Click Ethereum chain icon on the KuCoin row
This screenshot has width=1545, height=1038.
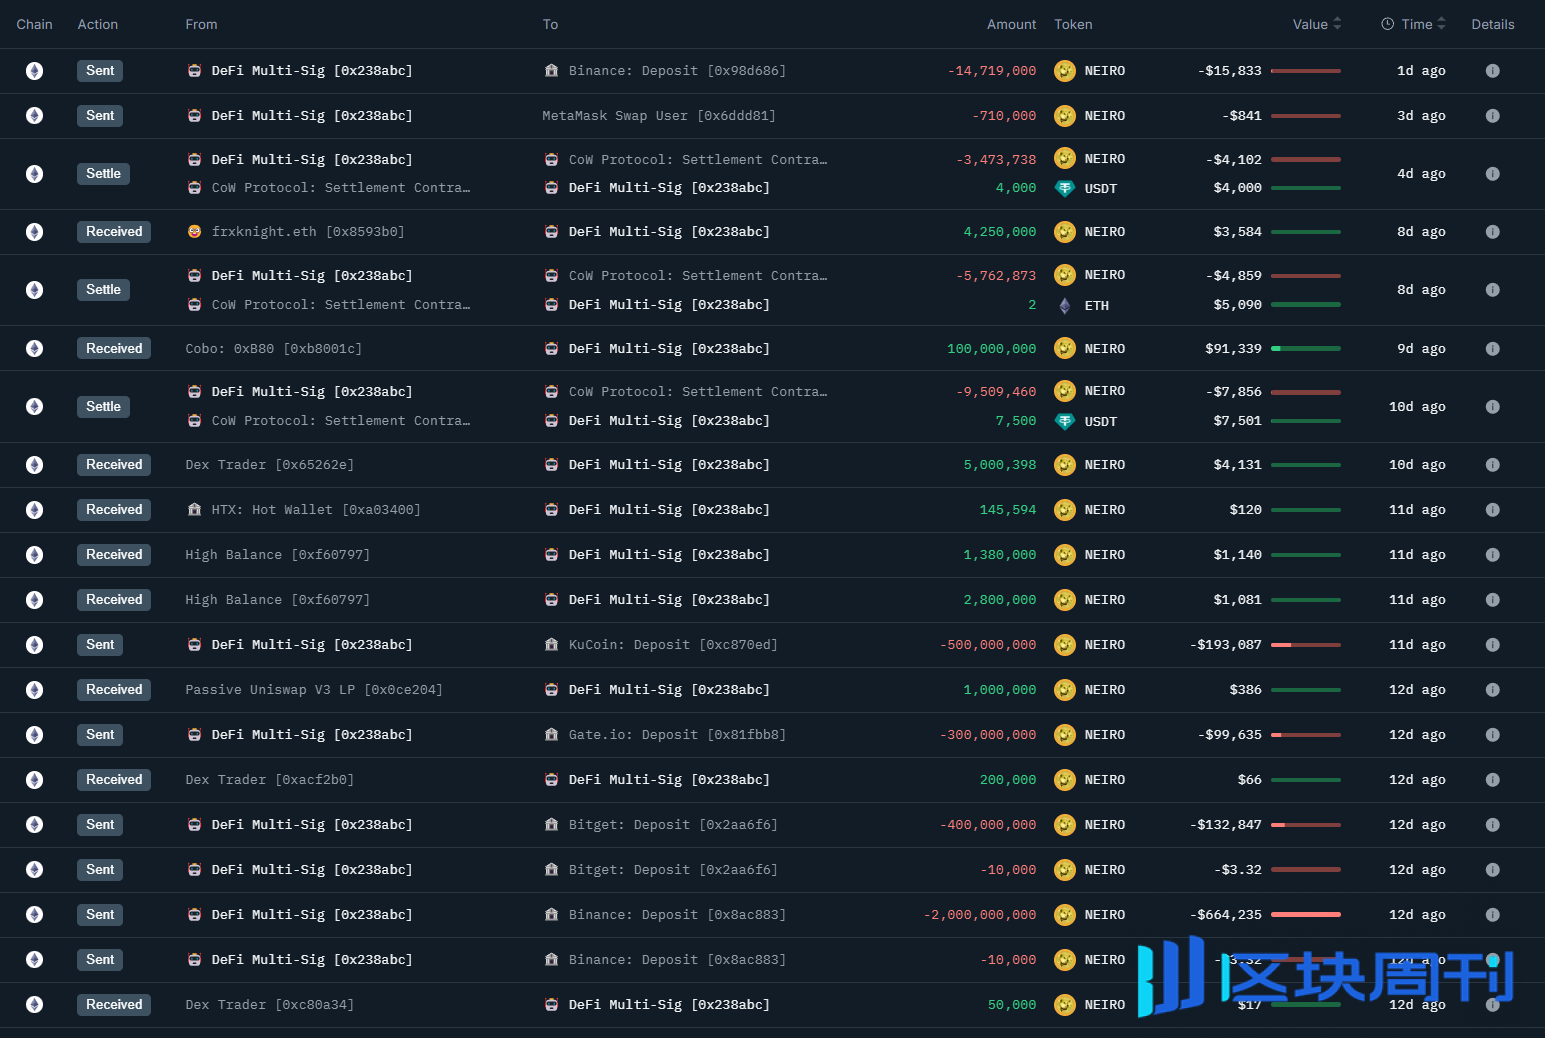tap(34, 645)
